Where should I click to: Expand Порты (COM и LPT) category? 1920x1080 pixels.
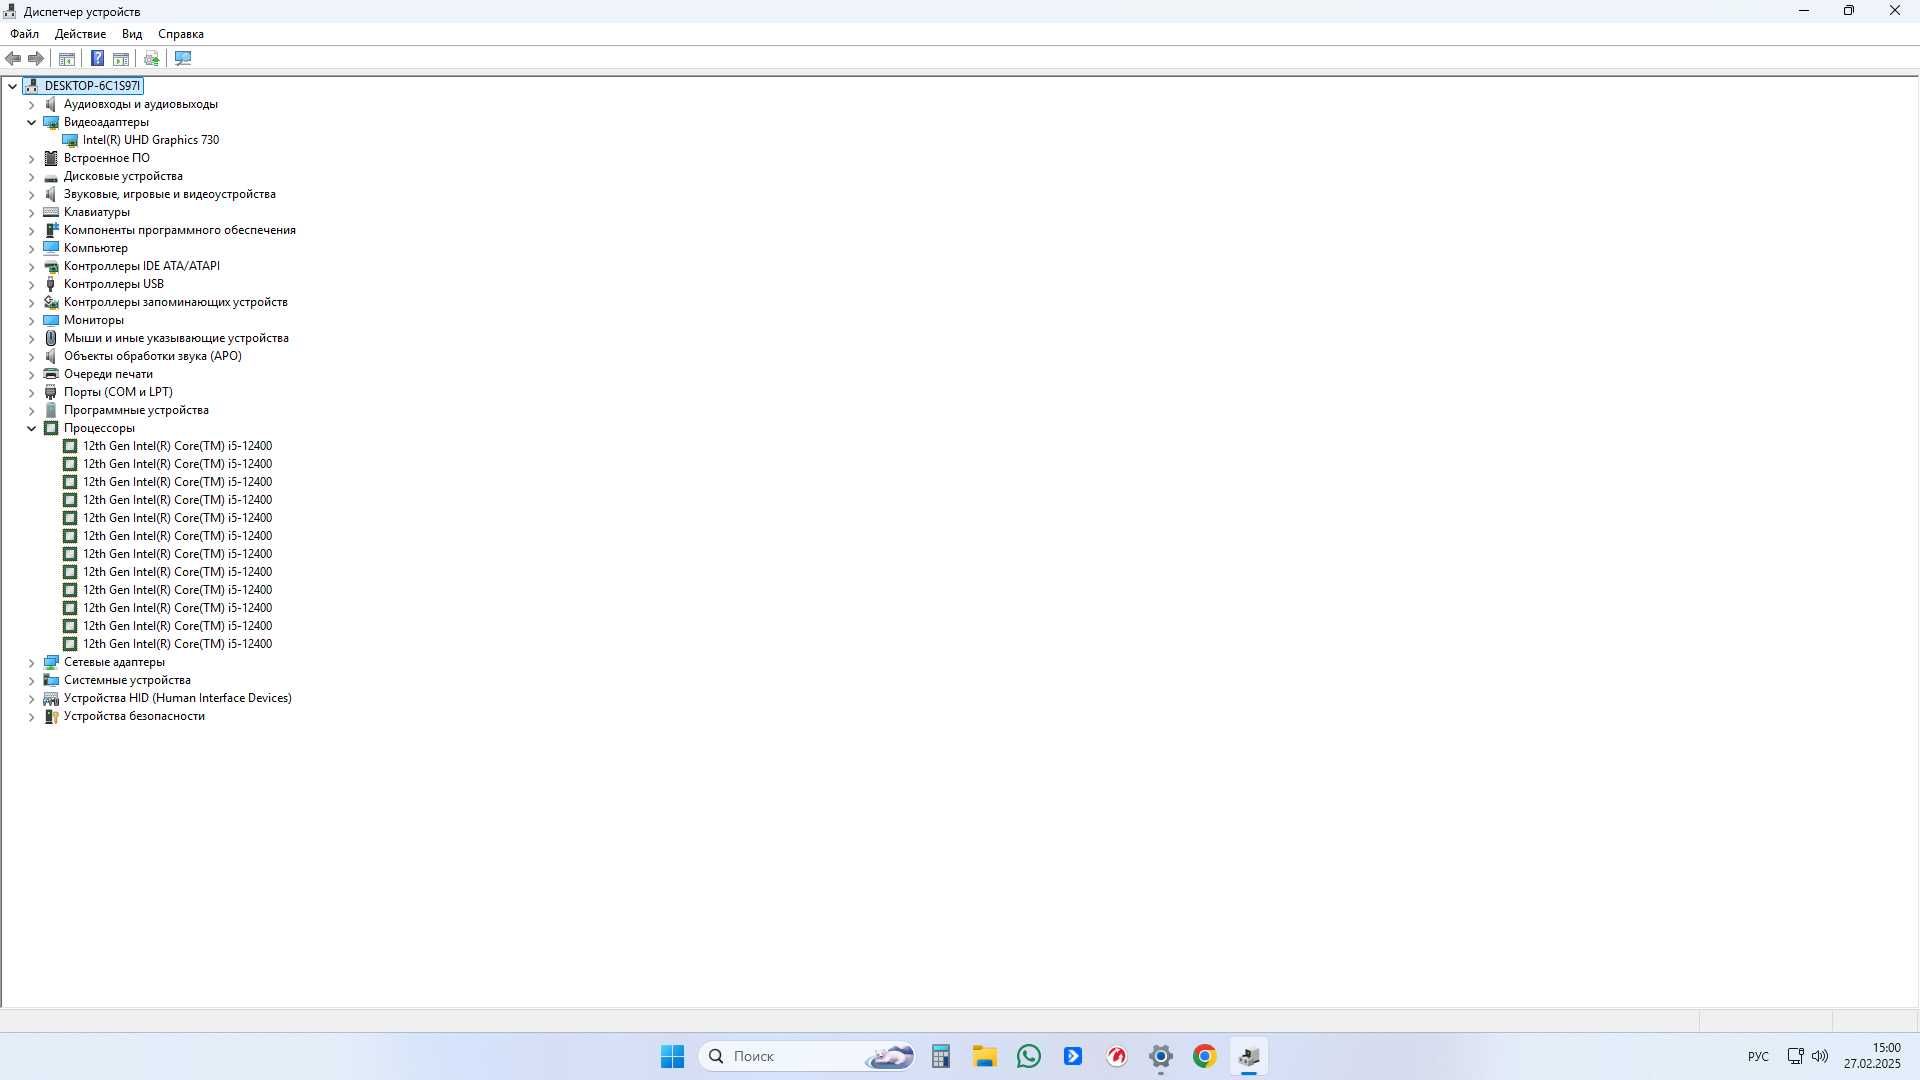point(31,392)
